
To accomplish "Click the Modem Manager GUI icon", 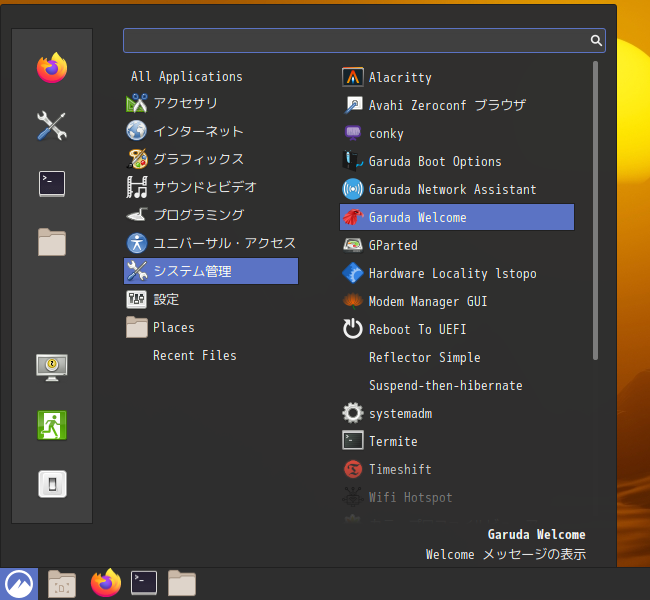I will click(x=353, y=301).
